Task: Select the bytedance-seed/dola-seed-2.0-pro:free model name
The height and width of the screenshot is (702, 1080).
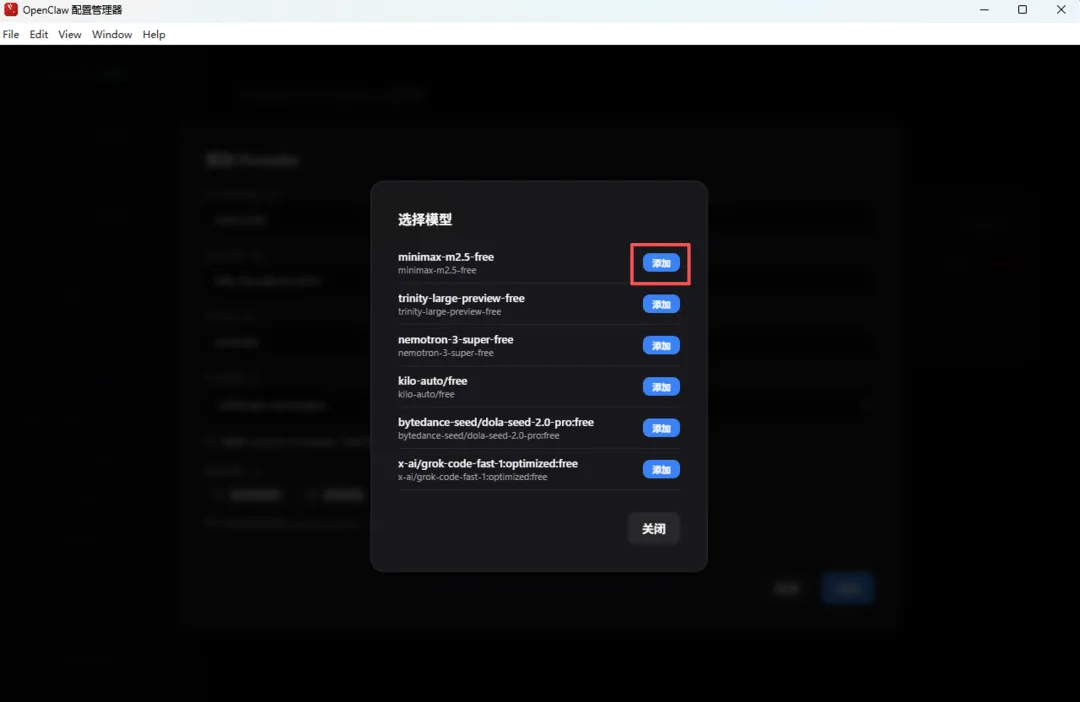Action: tap(496, 422)
